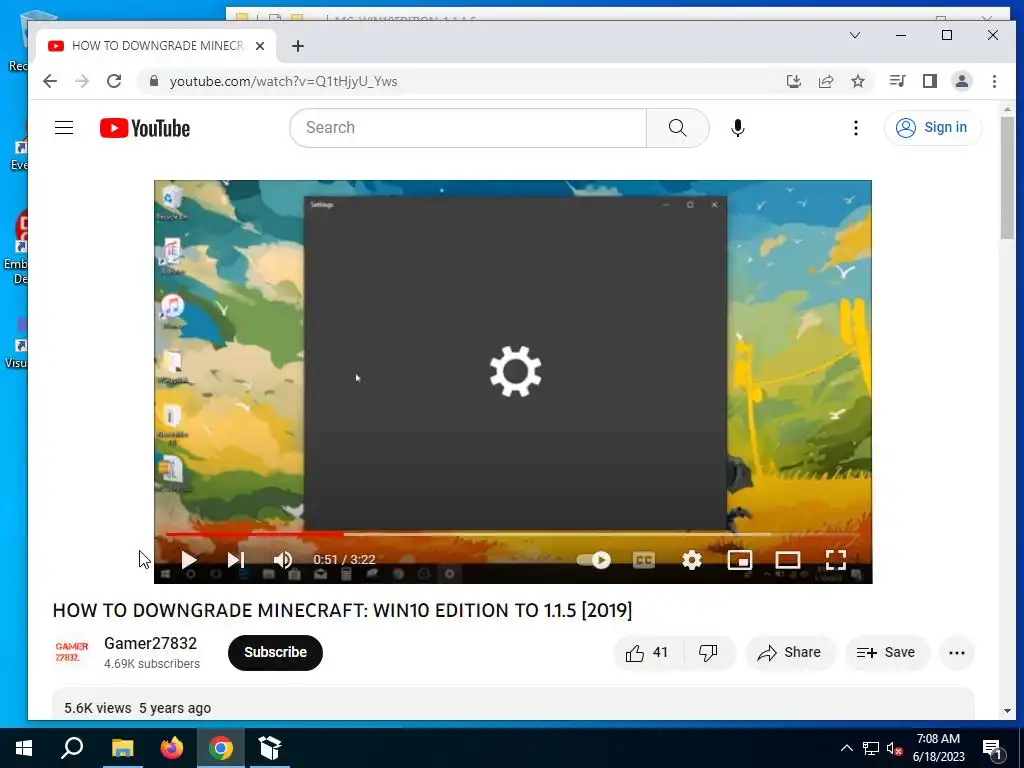Switch to theater mode icon
This screenshot has height=768, width=1024.
[788, 560]
